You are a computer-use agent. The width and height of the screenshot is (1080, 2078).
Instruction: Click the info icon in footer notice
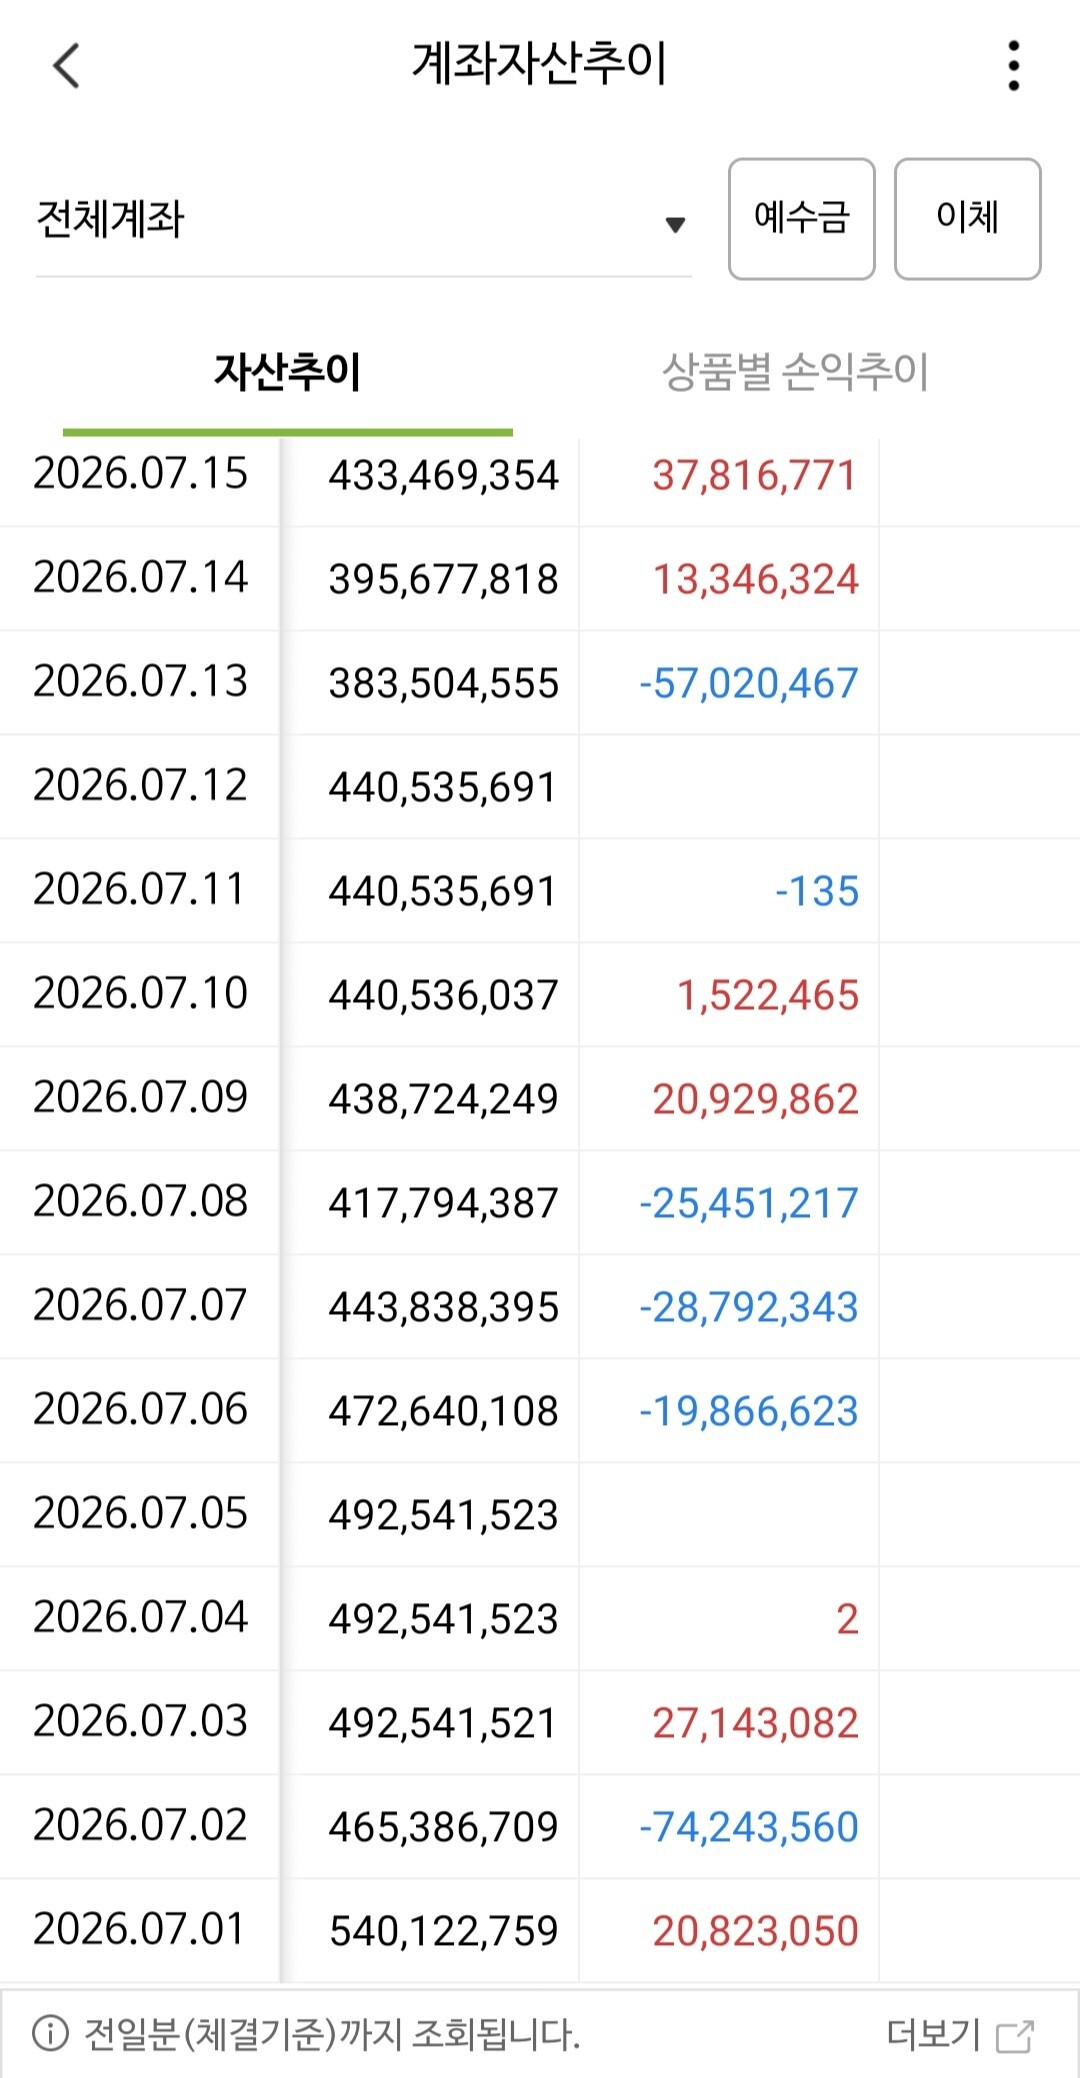[x=50, y=2033]
